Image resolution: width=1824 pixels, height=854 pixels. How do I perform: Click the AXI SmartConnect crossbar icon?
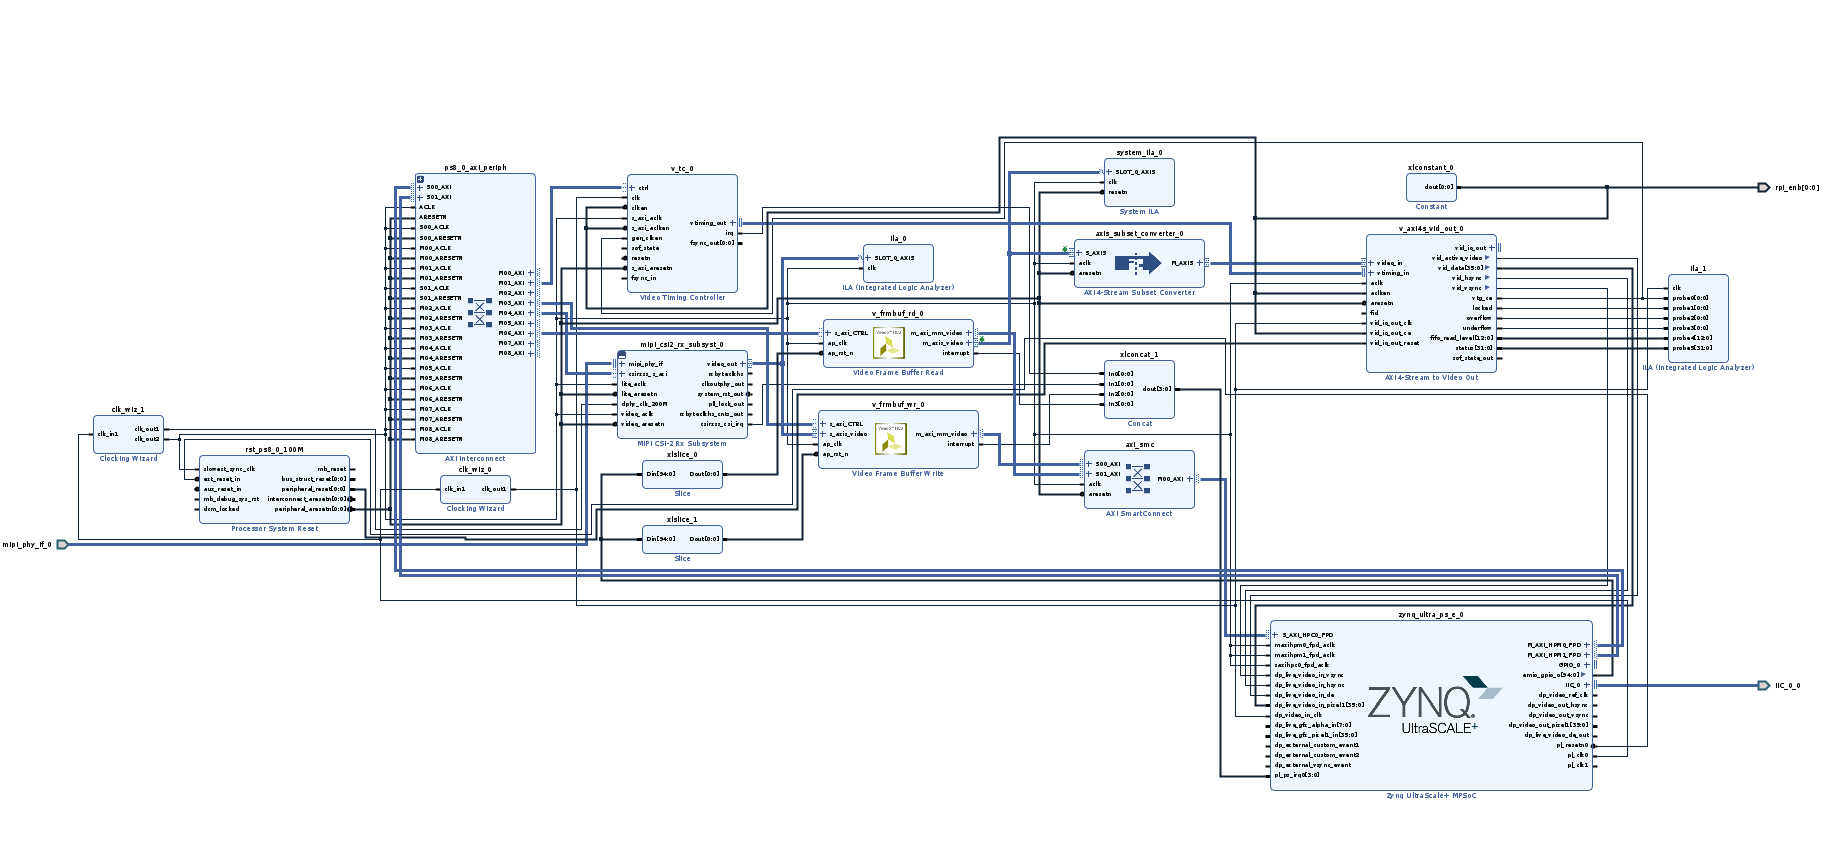pyautogui.click(x=1138, y=479)
